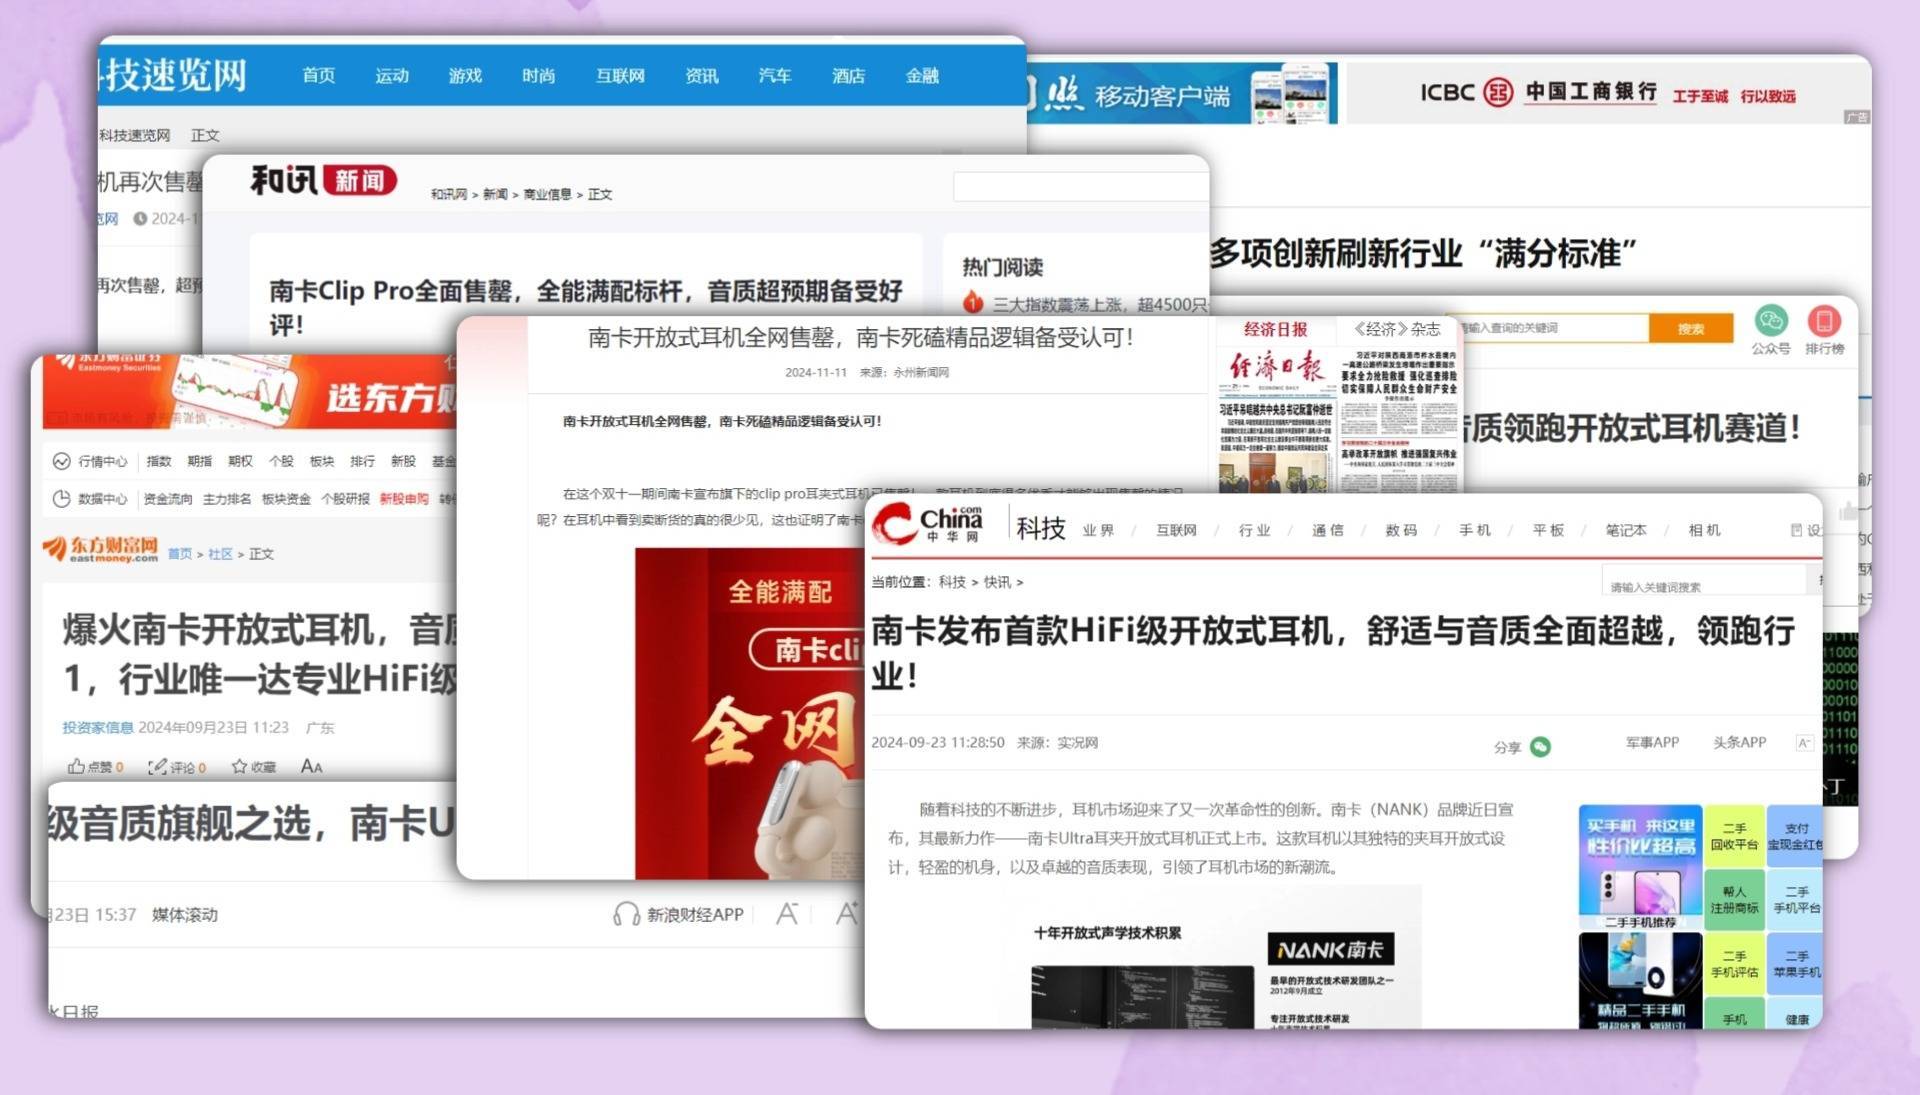Click the 新浪财经APP headphone icon
This screenshot has height=1095, width=1920.
[626, 914]
